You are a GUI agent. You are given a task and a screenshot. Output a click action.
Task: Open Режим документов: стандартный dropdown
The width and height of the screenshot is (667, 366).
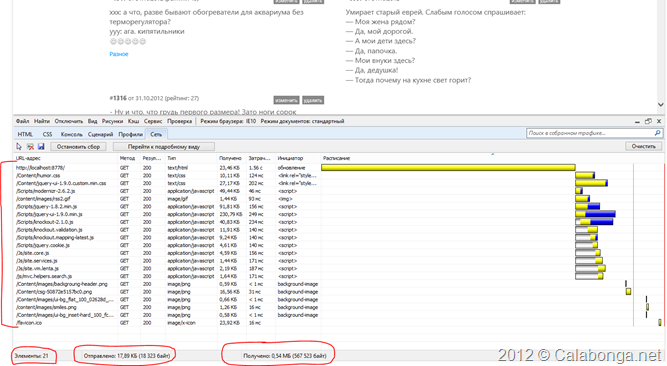pyautogui.click(x=302, y=121)
